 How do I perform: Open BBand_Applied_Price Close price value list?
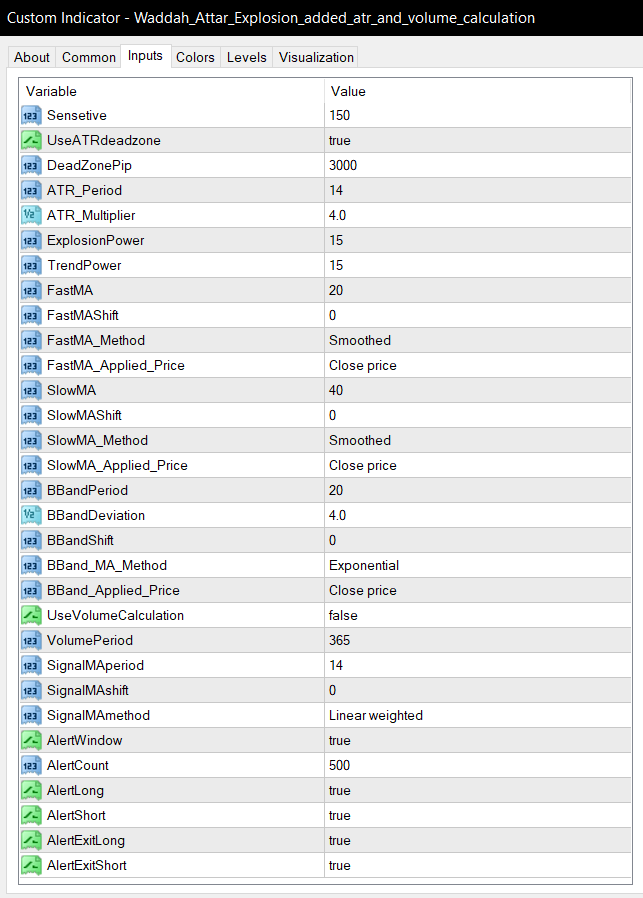coord(478,590)
